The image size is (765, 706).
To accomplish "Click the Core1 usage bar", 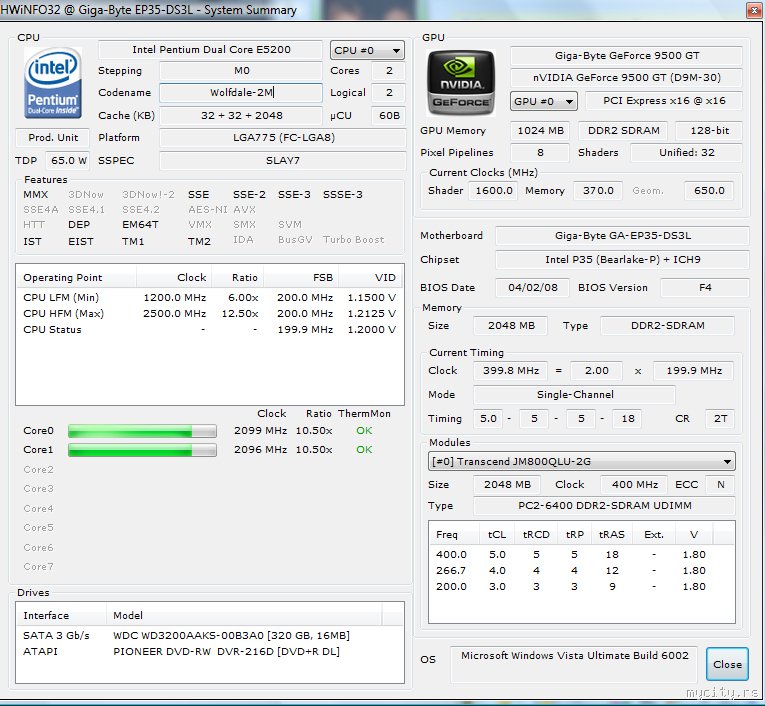I will click(x=142, y=450).
